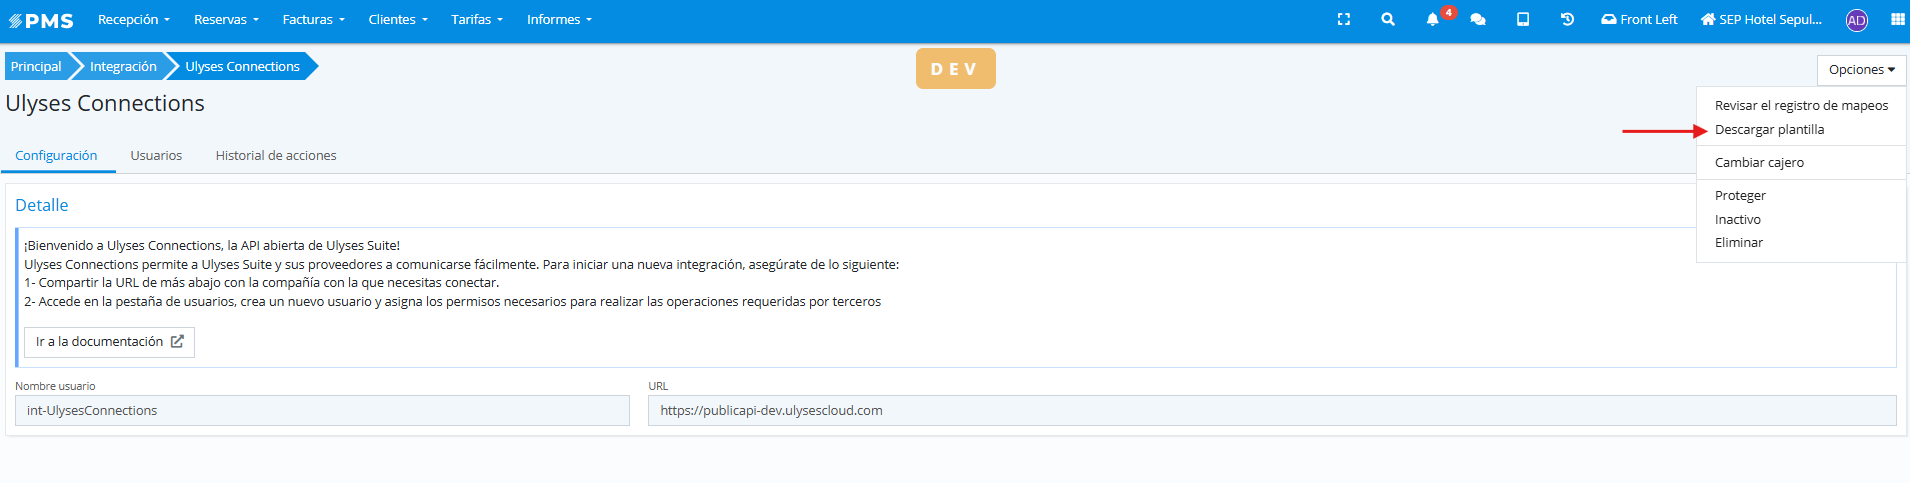
Task: Go to Integración breadcrumb
Action: click(x=123, y=67)
